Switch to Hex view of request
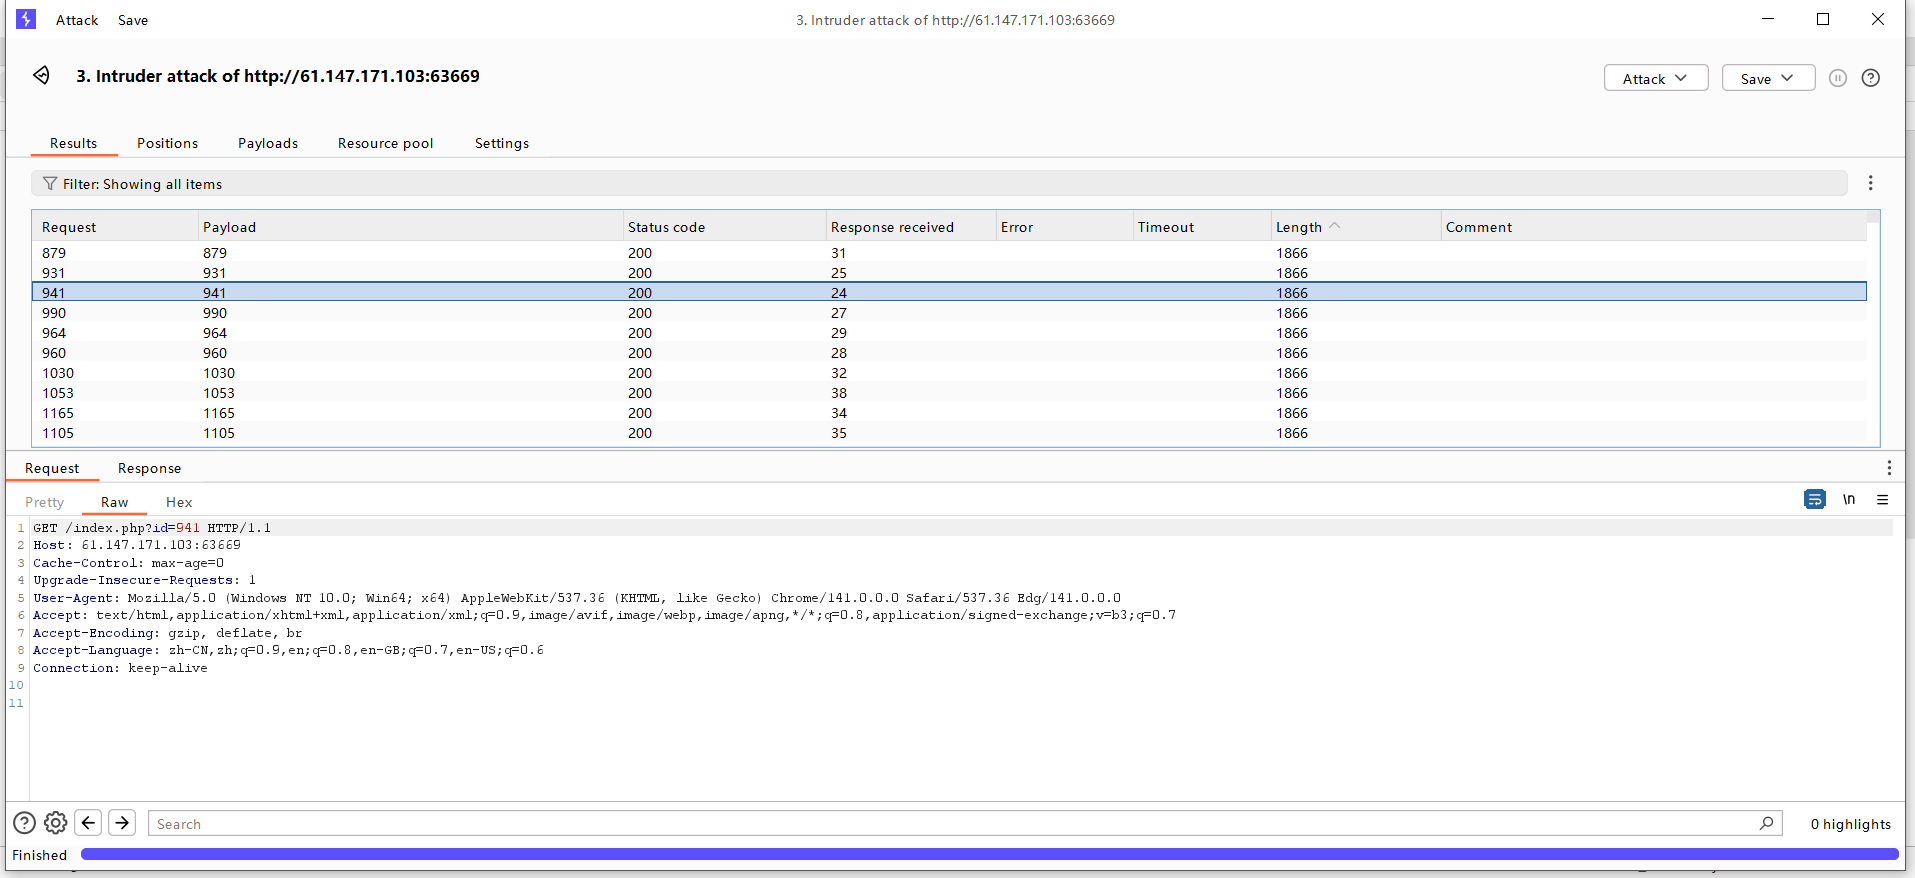 (179, 502)
